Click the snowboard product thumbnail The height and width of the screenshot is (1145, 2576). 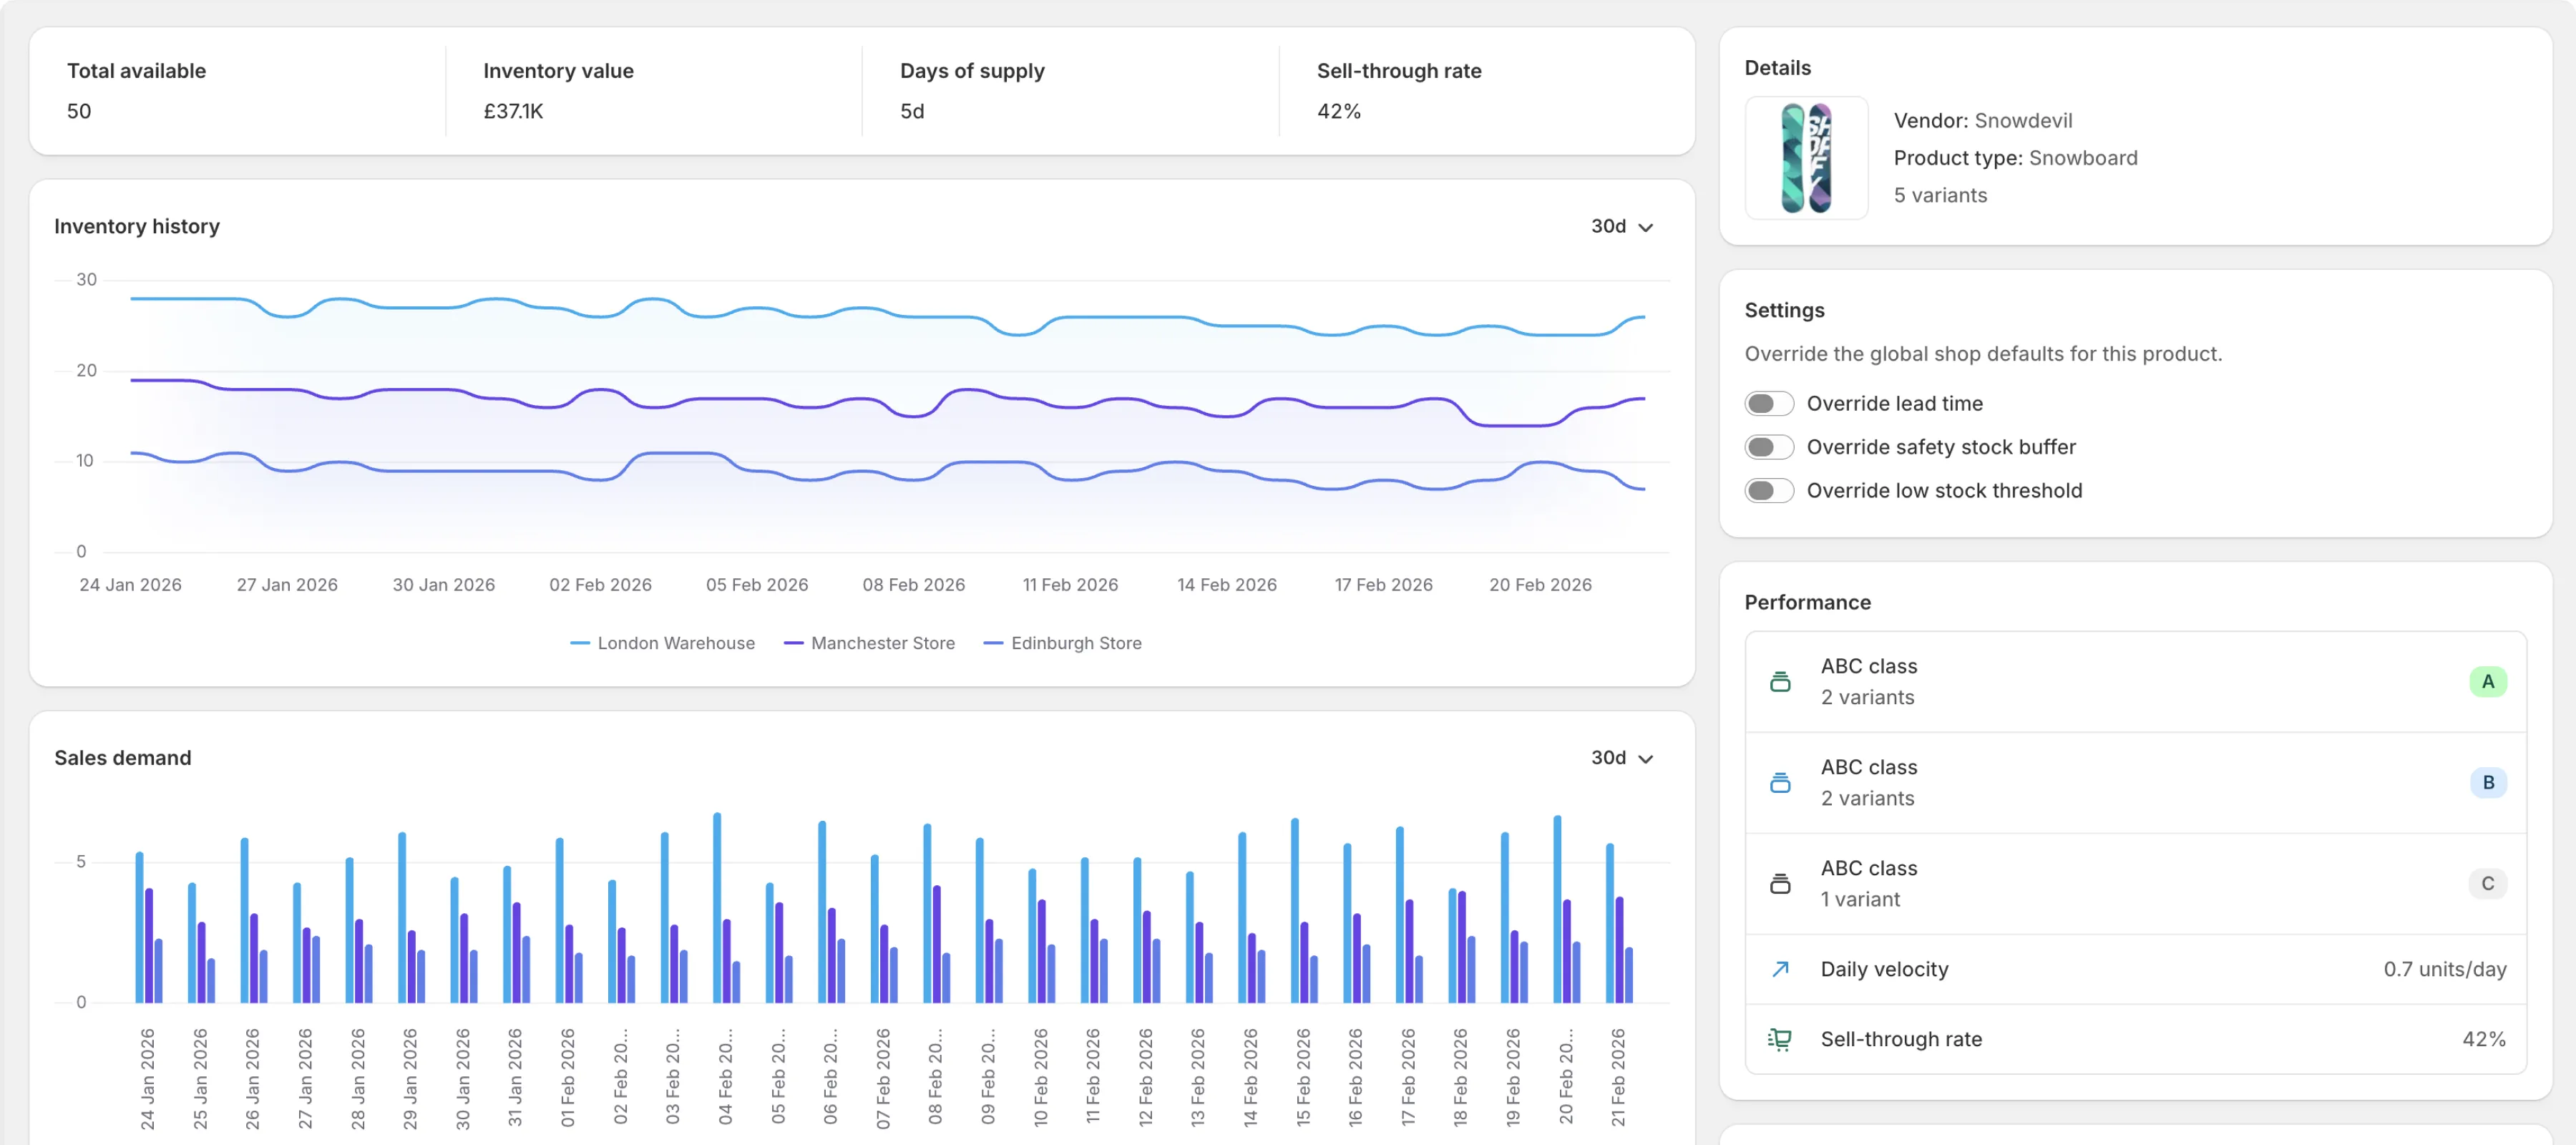1805,158
